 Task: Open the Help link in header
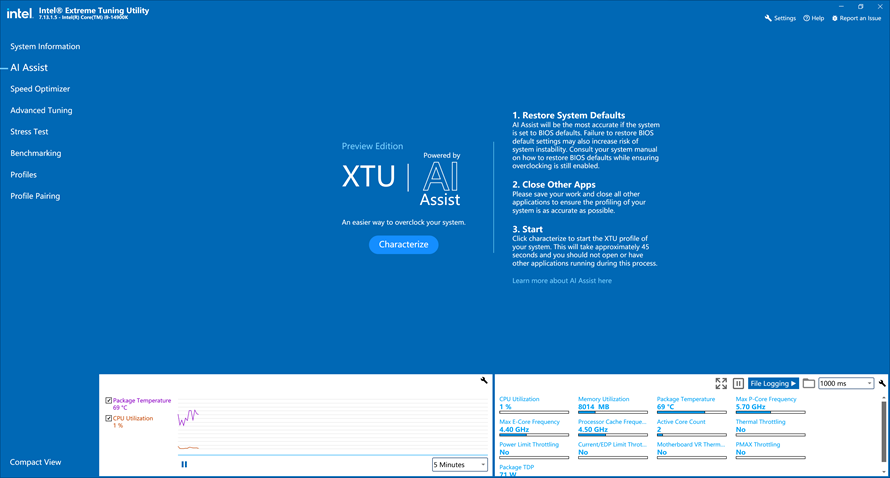point(813,18)
